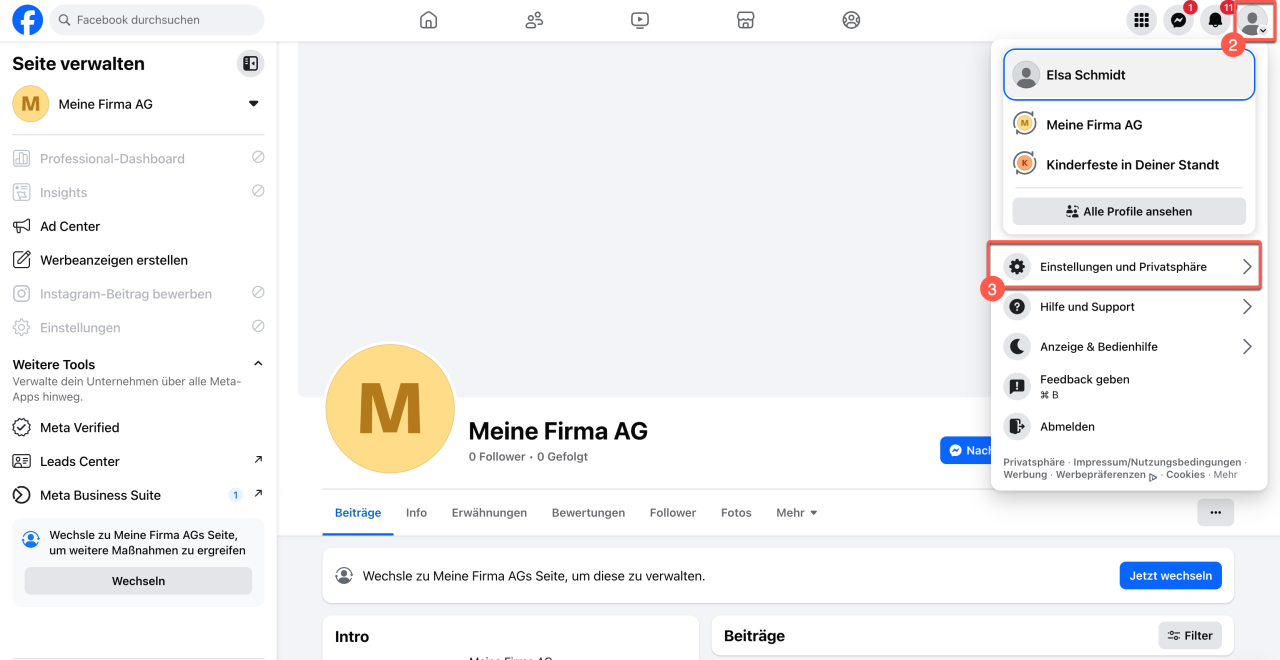The image size is (1280, 660).
Task: Open the Filter button for Beiträge
Action: pos(1190,636)
